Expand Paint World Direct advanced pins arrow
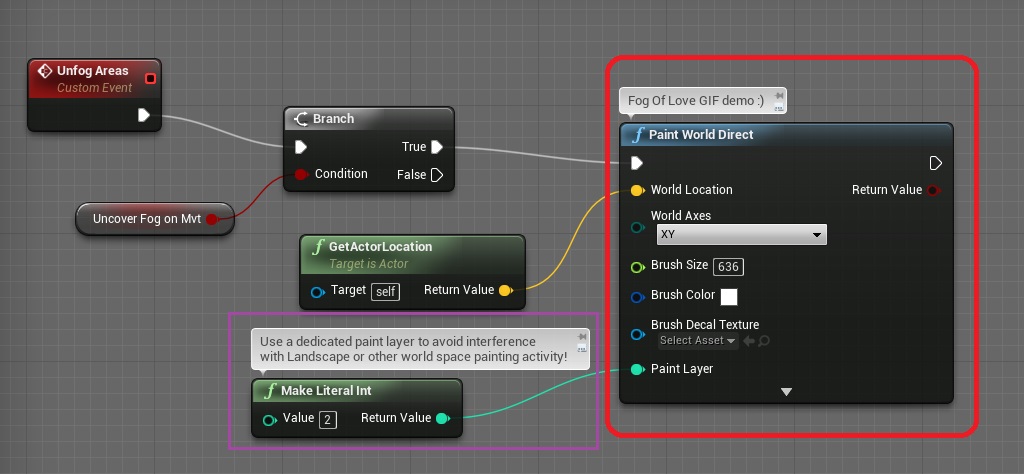1024x474 pixels. tap(786, 392)
